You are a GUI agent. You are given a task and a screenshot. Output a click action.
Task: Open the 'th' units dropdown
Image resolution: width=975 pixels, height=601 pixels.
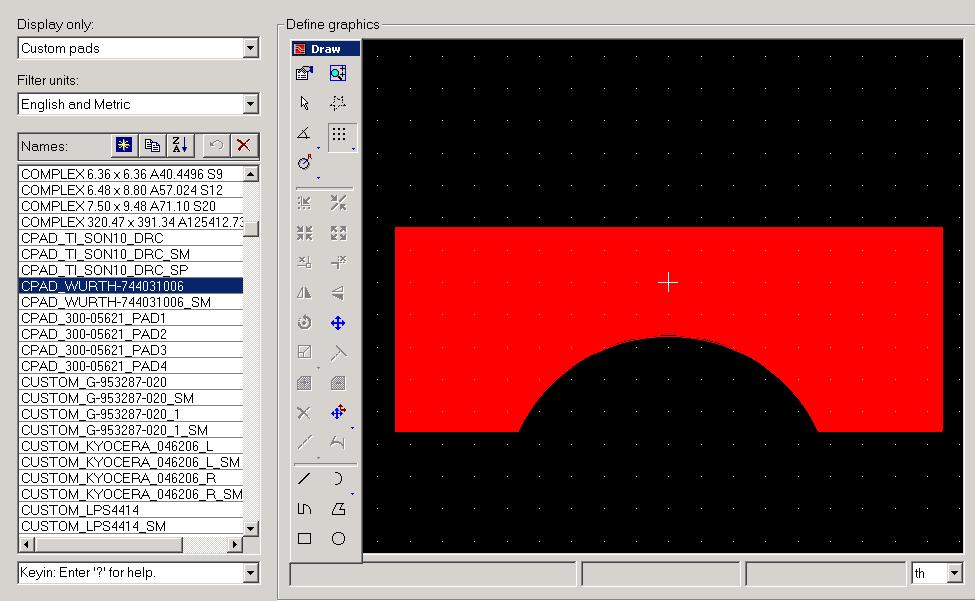pos(955,573)
